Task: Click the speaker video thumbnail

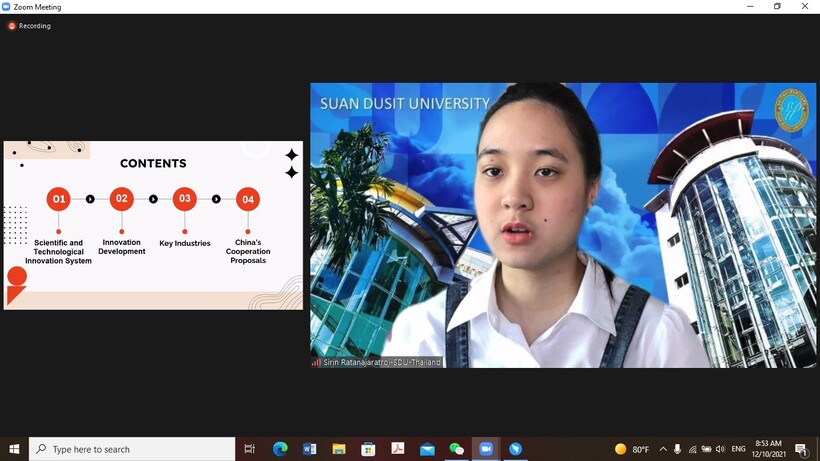Action: [x=563, y=225]
